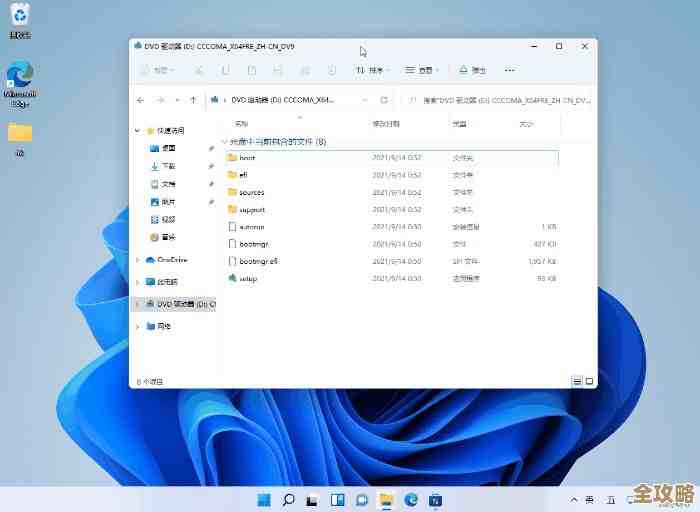Click the File Explorer taskbar icon
700x512 pixels.
click(x=386, y=500)
